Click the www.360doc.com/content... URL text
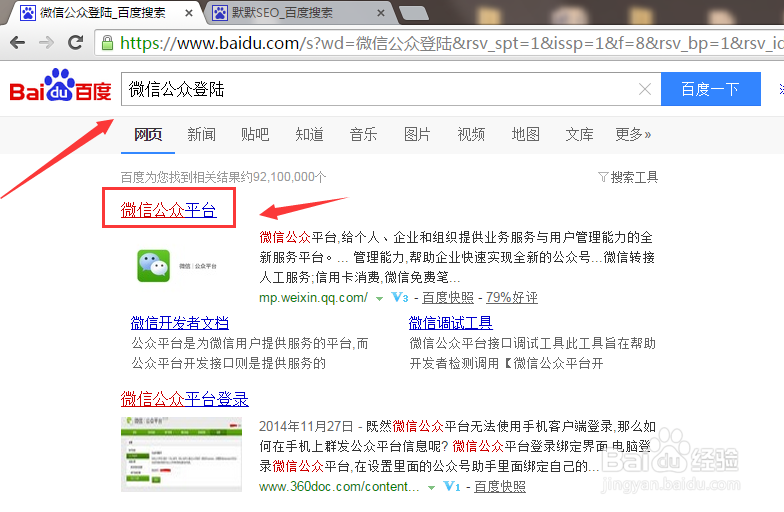The width and height of the screenshot is (784, 512). coord(339,486)
